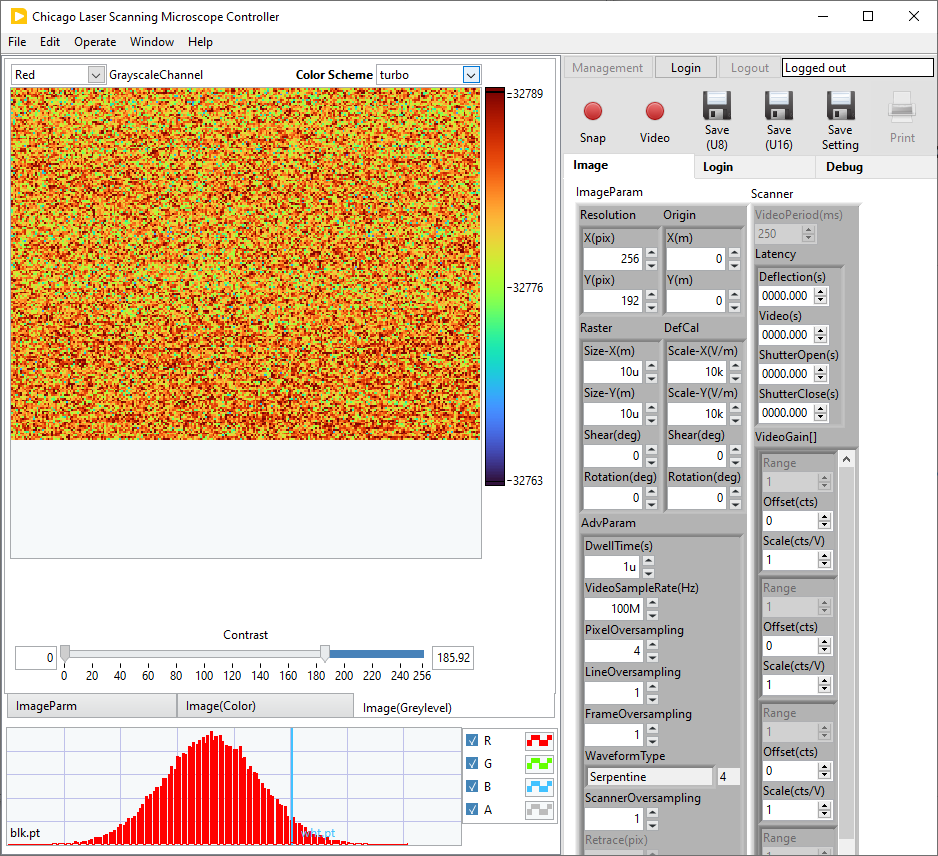Click the Contrast slider upper thumb
Screen dimensions: 938x856
(325, 653)
